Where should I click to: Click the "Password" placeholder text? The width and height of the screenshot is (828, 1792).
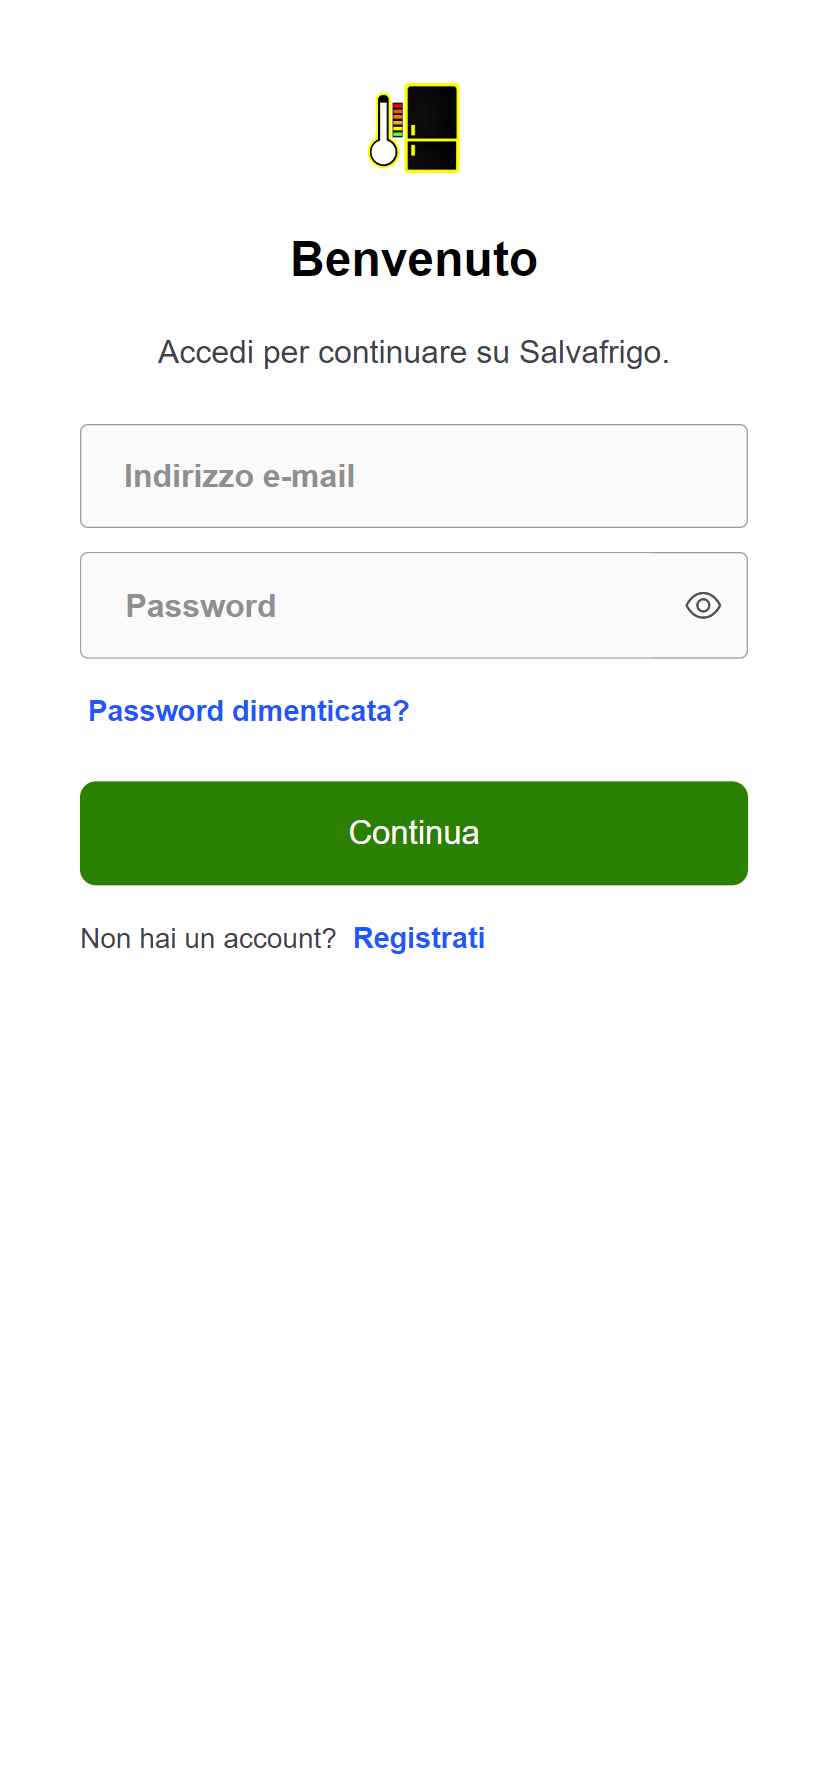pyautogui.click(x=201, y=606)
